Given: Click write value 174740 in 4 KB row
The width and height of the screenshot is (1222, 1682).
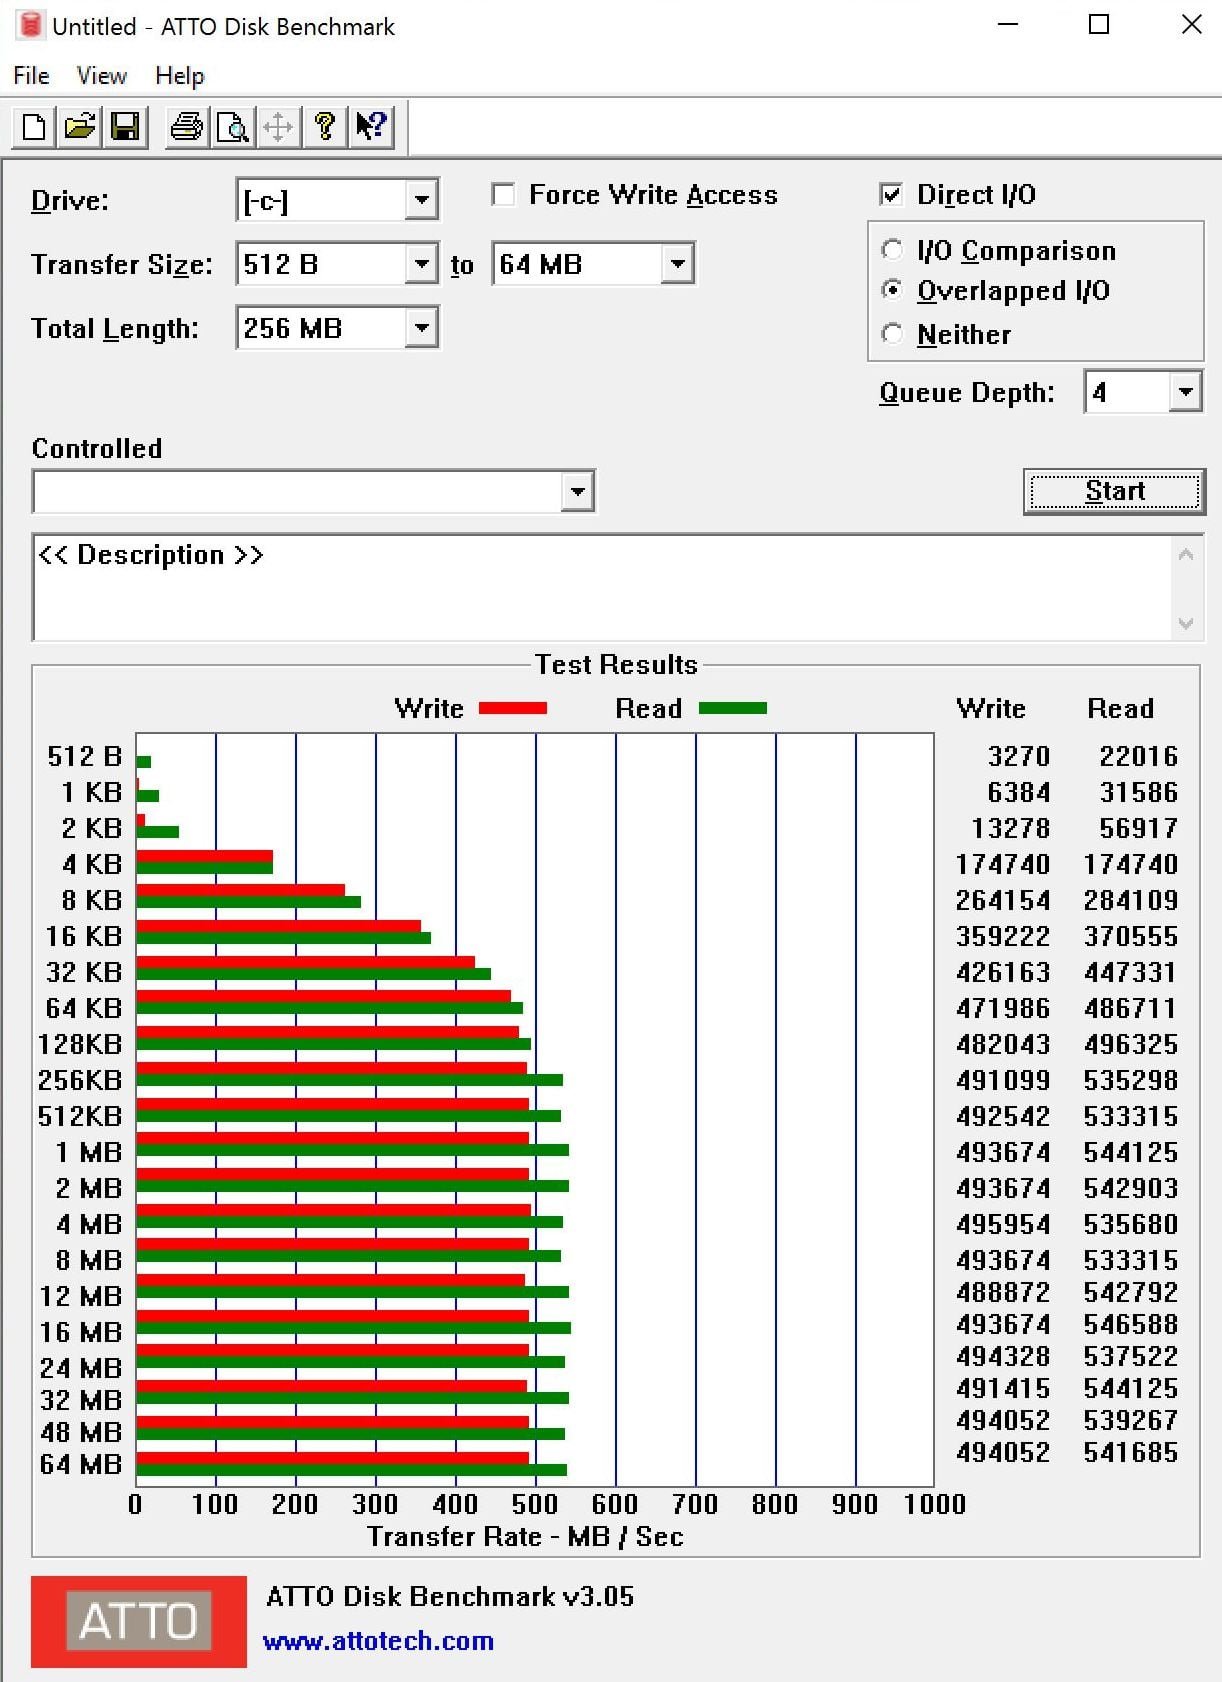Looking at the screenshot, I should point(1003,864).
